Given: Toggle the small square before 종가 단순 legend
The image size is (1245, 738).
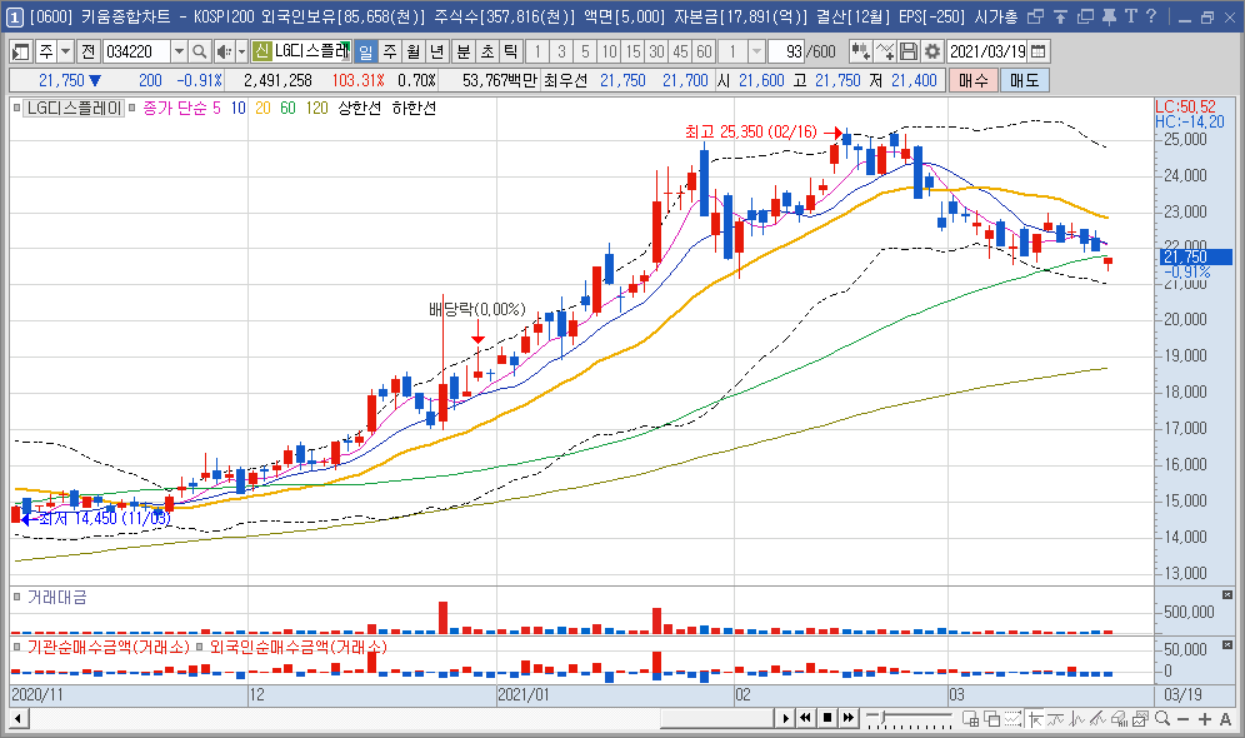Looking at the screenshot, I should 134,107.
